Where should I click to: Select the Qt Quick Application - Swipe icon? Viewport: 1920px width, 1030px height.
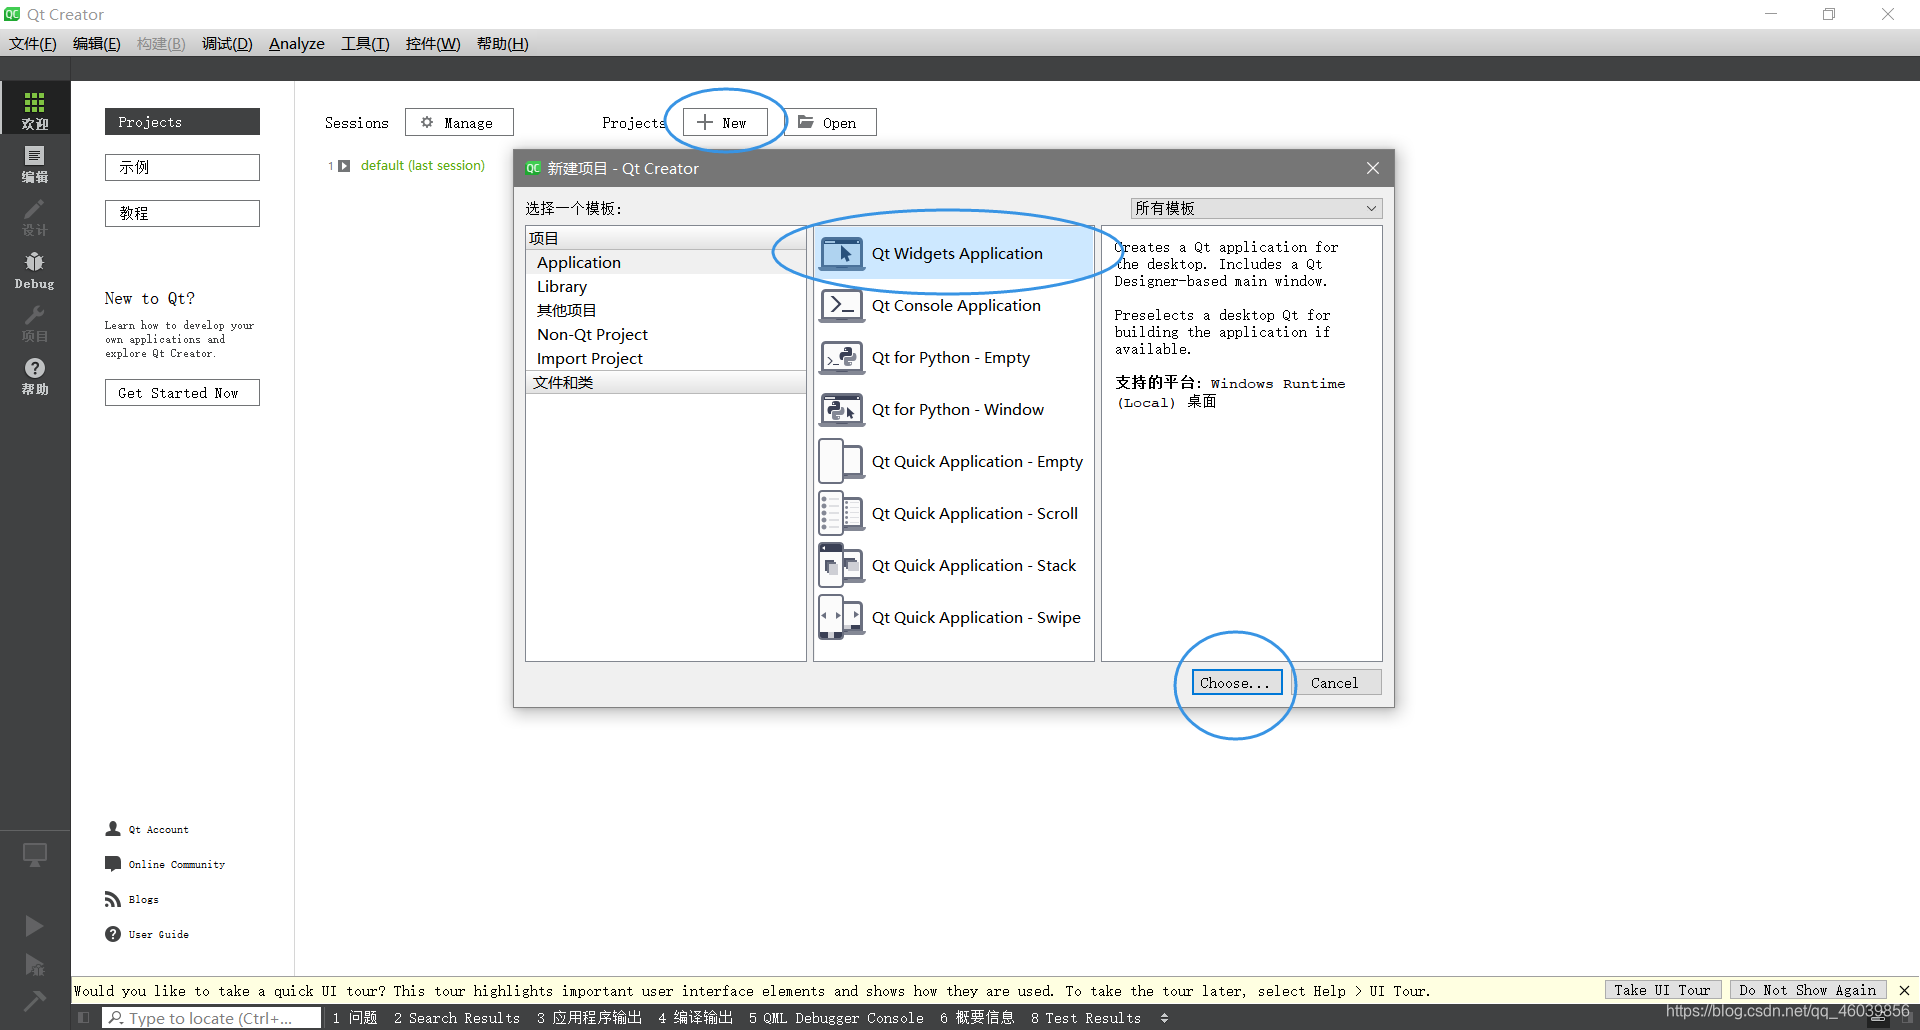(x=842, y=618)
